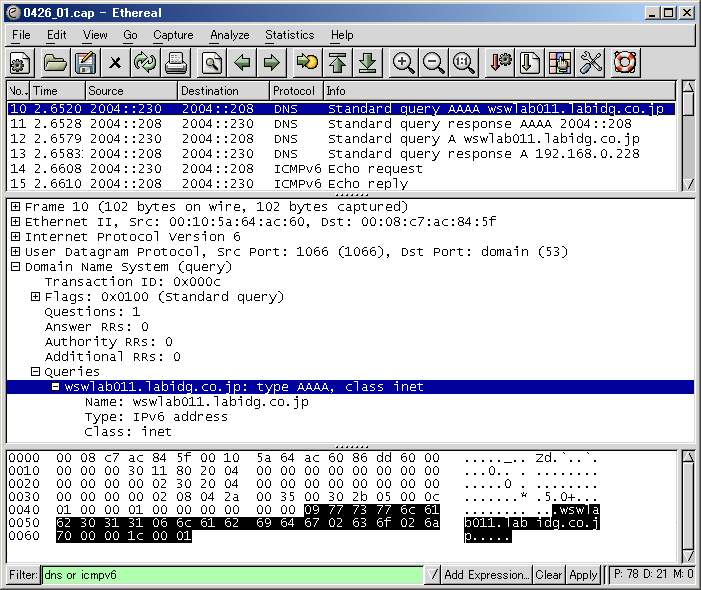Click the Add Expression button
Screen dimensions: 701x590
[486, 575]
